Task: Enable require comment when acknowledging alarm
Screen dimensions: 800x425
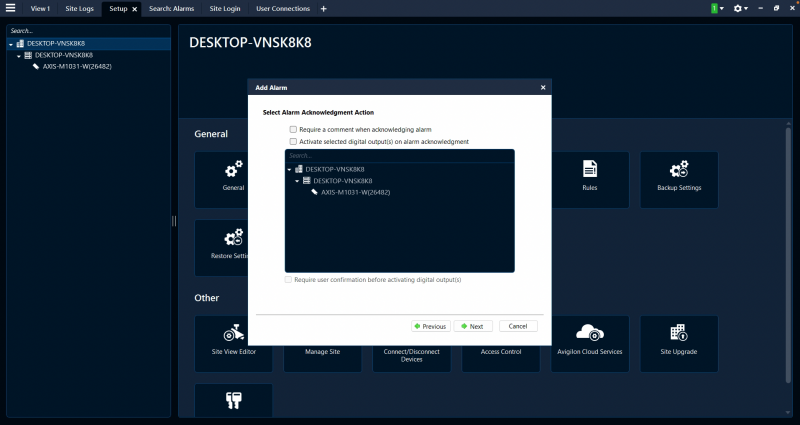Action: (x=293, y=130)
